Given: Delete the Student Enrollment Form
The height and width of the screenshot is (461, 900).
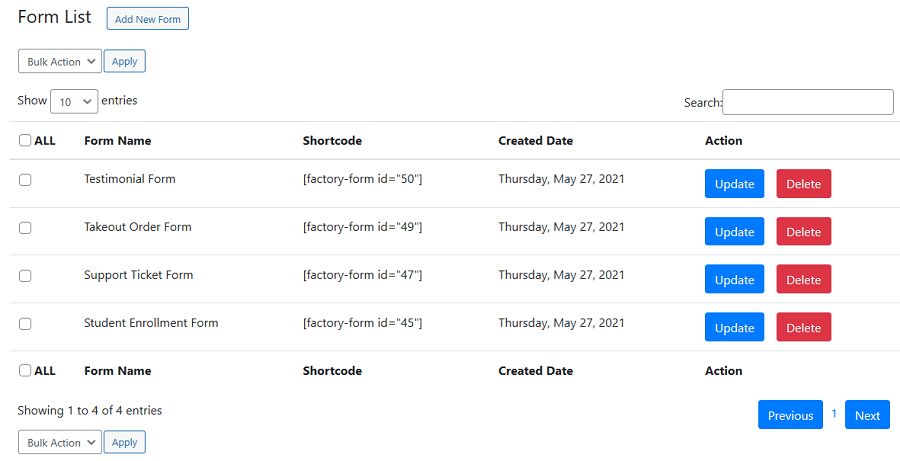Looking at the screenshot, I should (803, 328).
